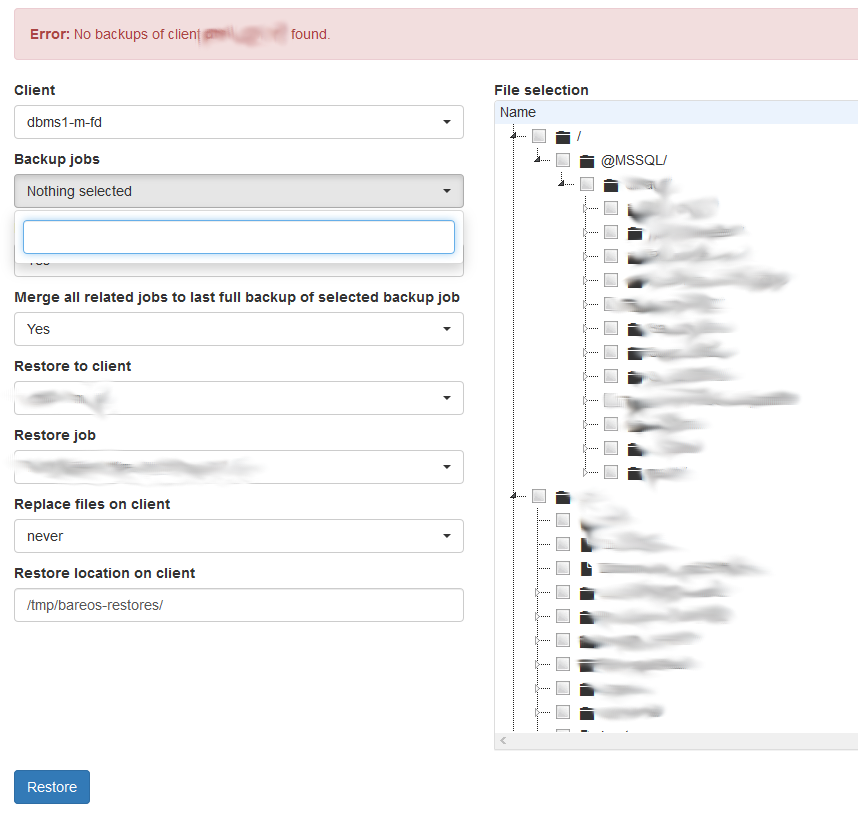This screenshot has height=821, width=862.
Task: Open the Merge all related jobs dropdown
Action: [238, 329]
